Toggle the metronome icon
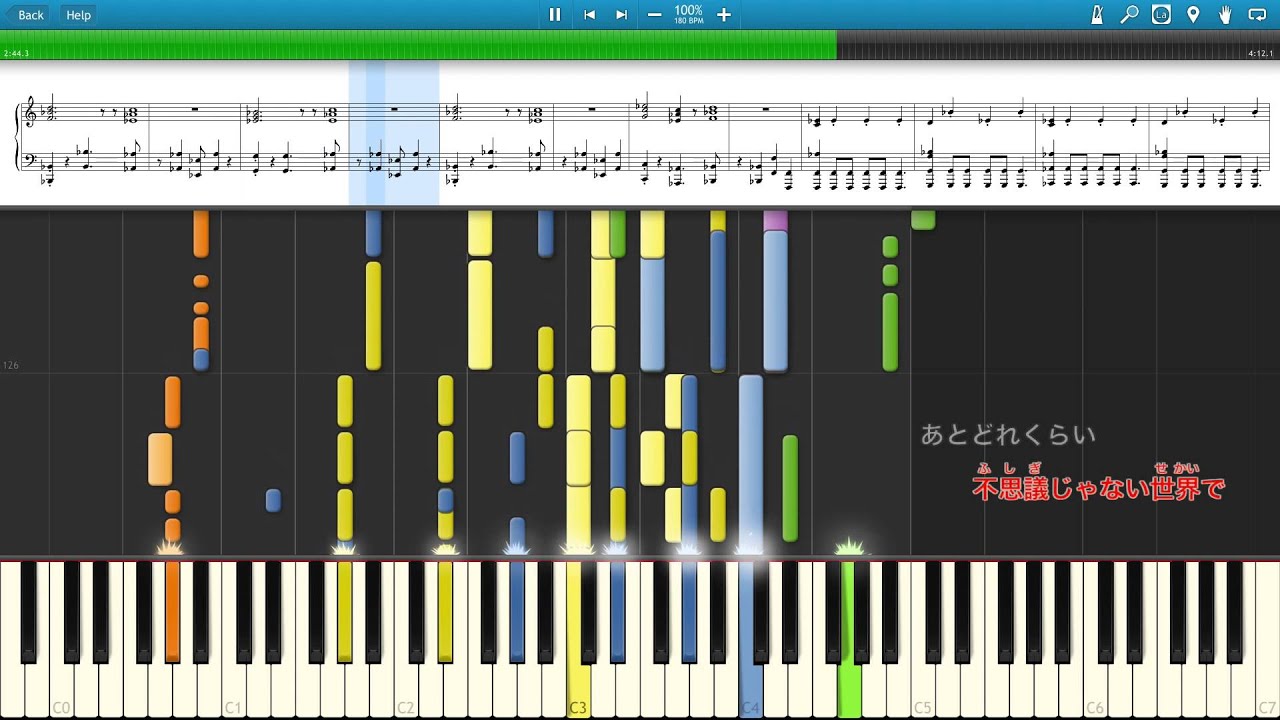1280x720 pixels. [1097, 15]
